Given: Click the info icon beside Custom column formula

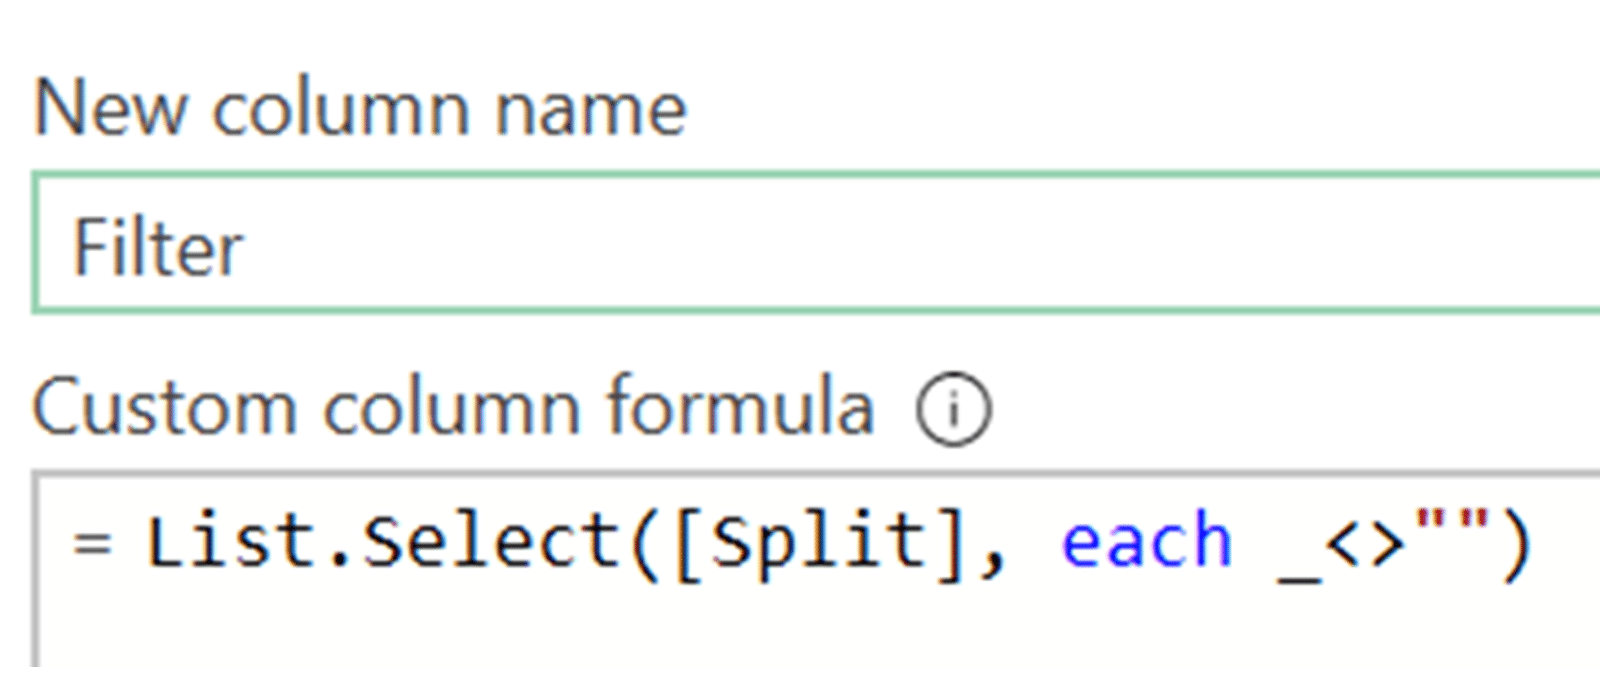Looking at the screenshot, I should (x=953, y=410).
